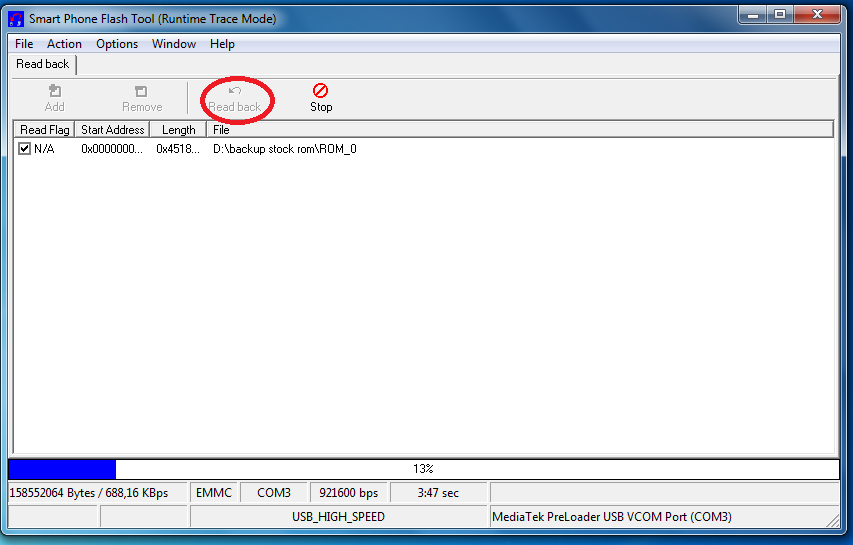The image size is (853, 545).
Task: Click the N/A read flag text
Action: coord(44,148)
